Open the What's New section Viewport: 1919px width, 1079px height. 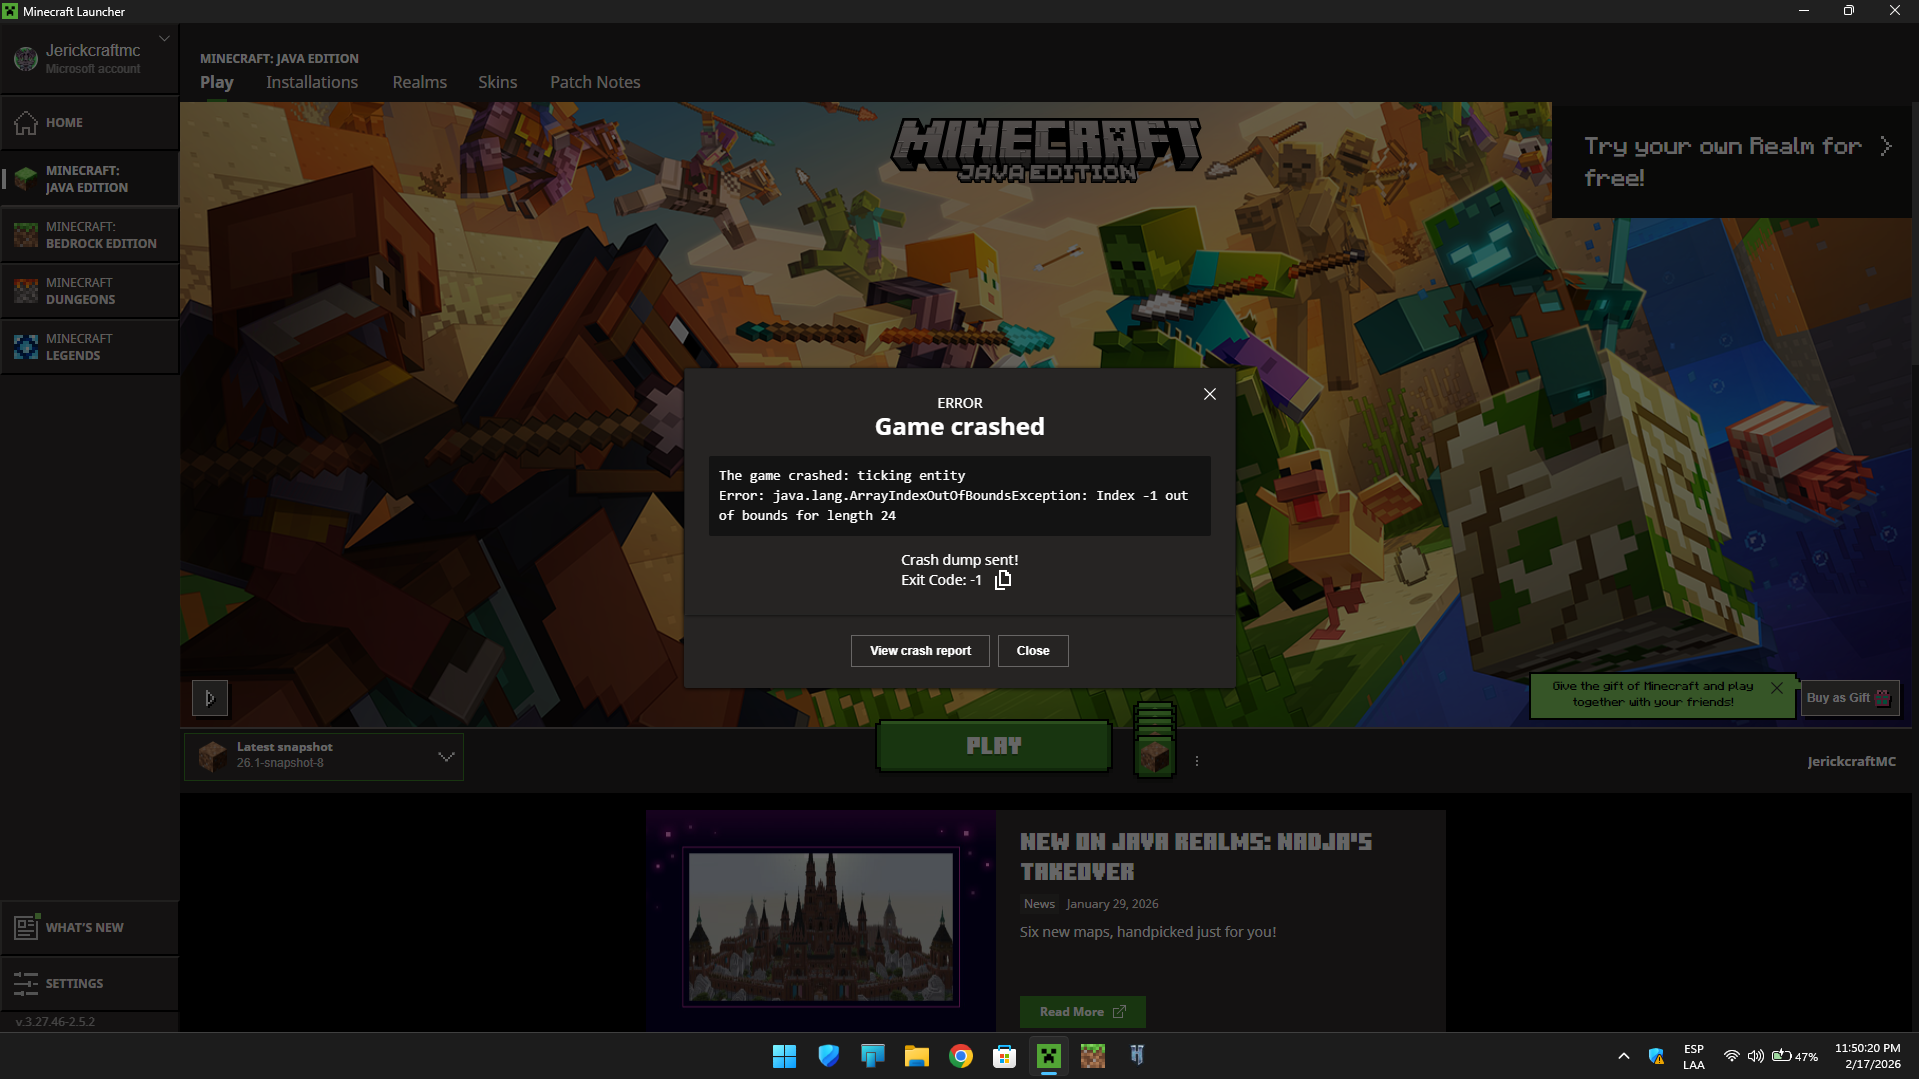(90, 928)
